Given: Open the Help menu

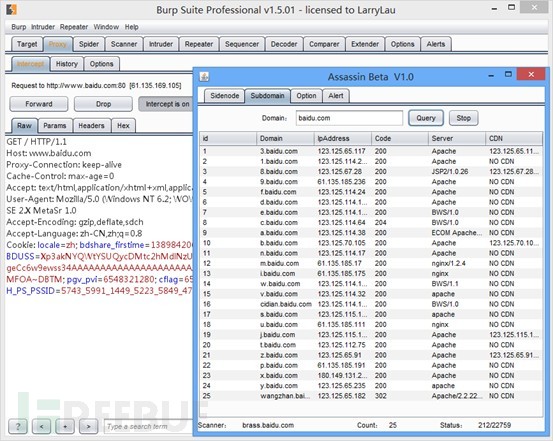Looking at the screenshot, I should tap(132, 27).
